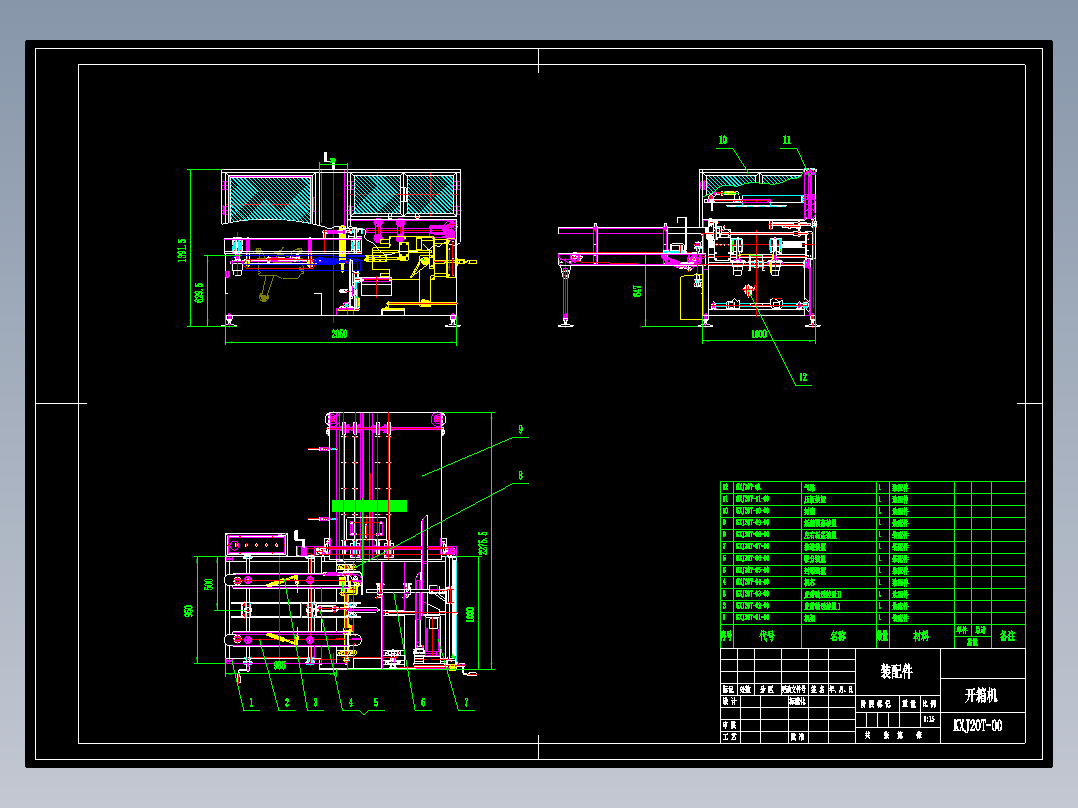Click the 1091.5 height dimension text
Image resolution: width=1078 pixels, height=808 pixels.
(x=182, y=250)
